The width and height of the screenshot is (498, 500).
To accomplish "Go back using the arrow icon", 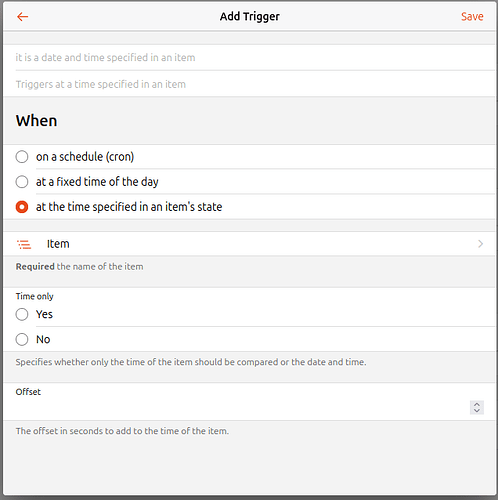I will tap(23, 16).
